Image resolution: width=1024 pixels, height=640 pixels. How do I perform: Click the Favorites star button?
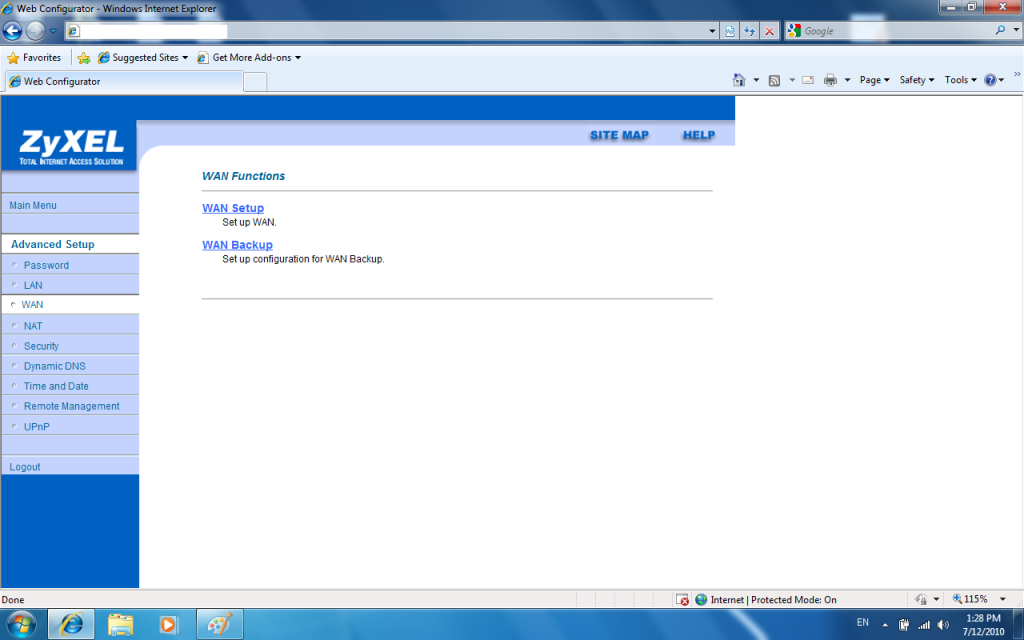[x=34, y=58]
